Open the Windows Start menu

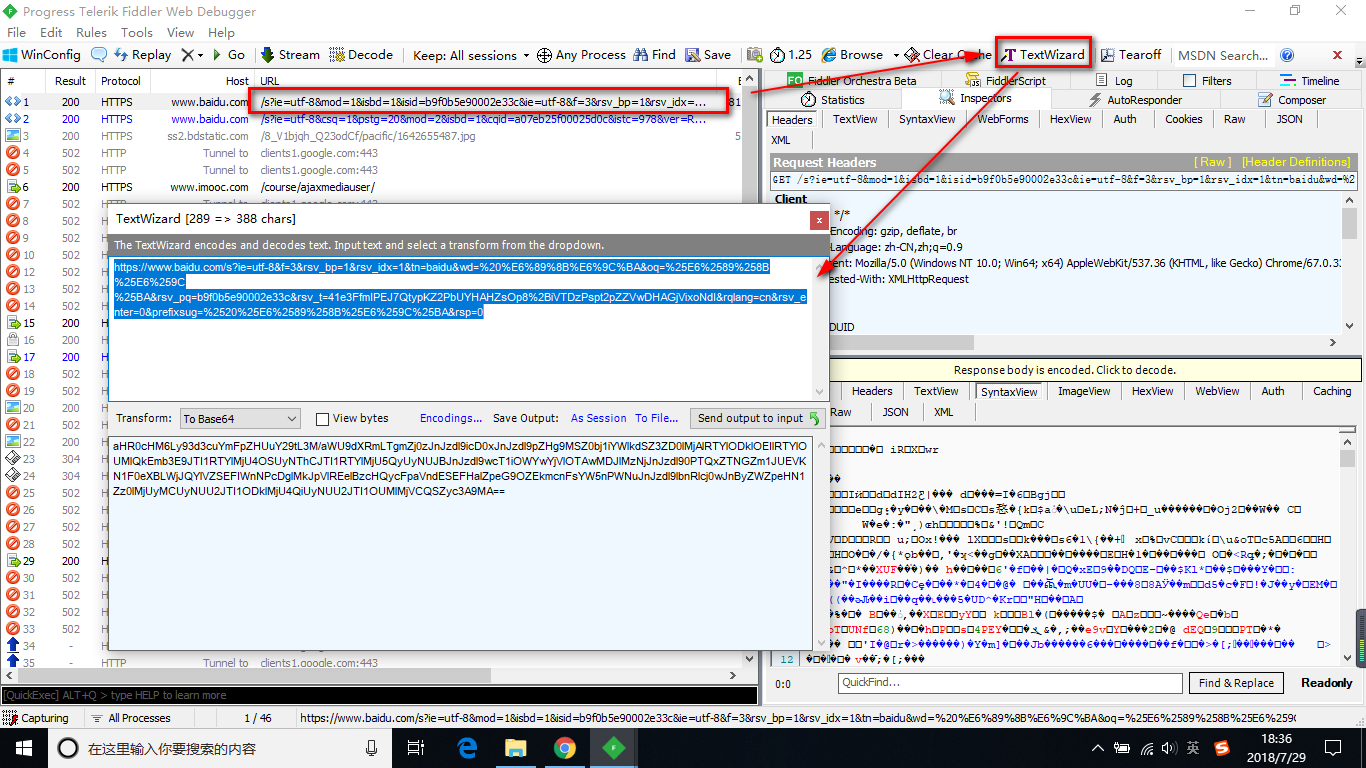24,747
